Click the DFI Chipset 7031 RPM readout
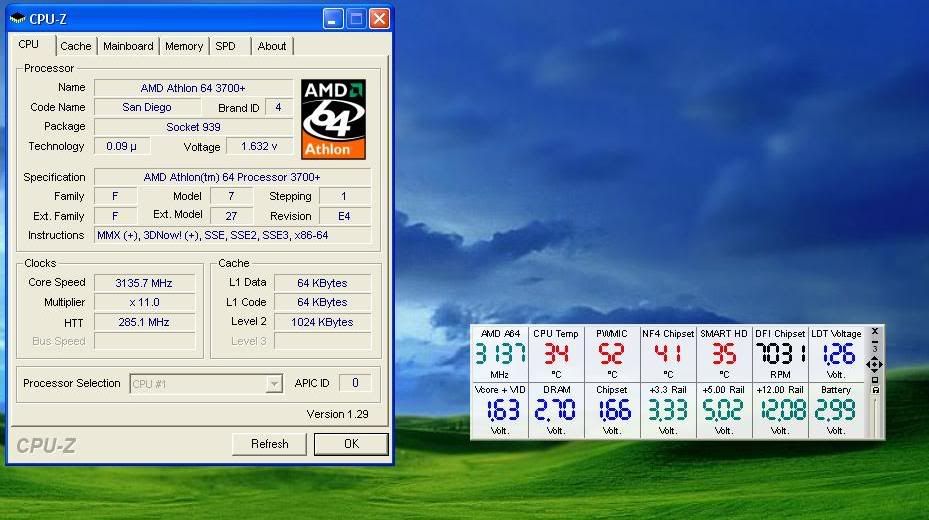Screen dimensions: 929x520 (780, 354)
